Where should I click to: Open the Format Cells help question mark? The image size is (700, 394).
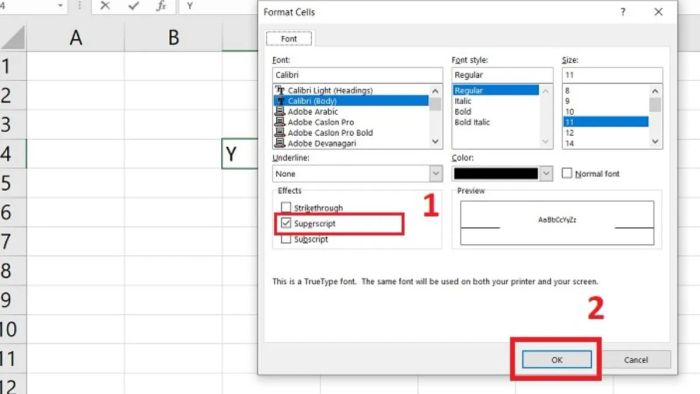623,12
